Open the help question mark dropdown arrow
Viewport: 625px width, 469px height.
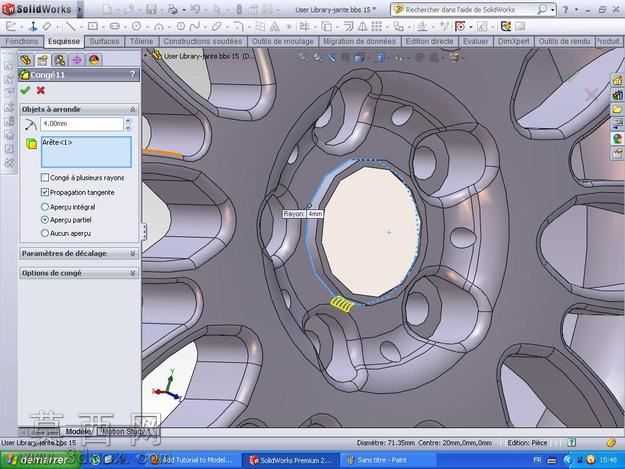(x=576, y=10)
